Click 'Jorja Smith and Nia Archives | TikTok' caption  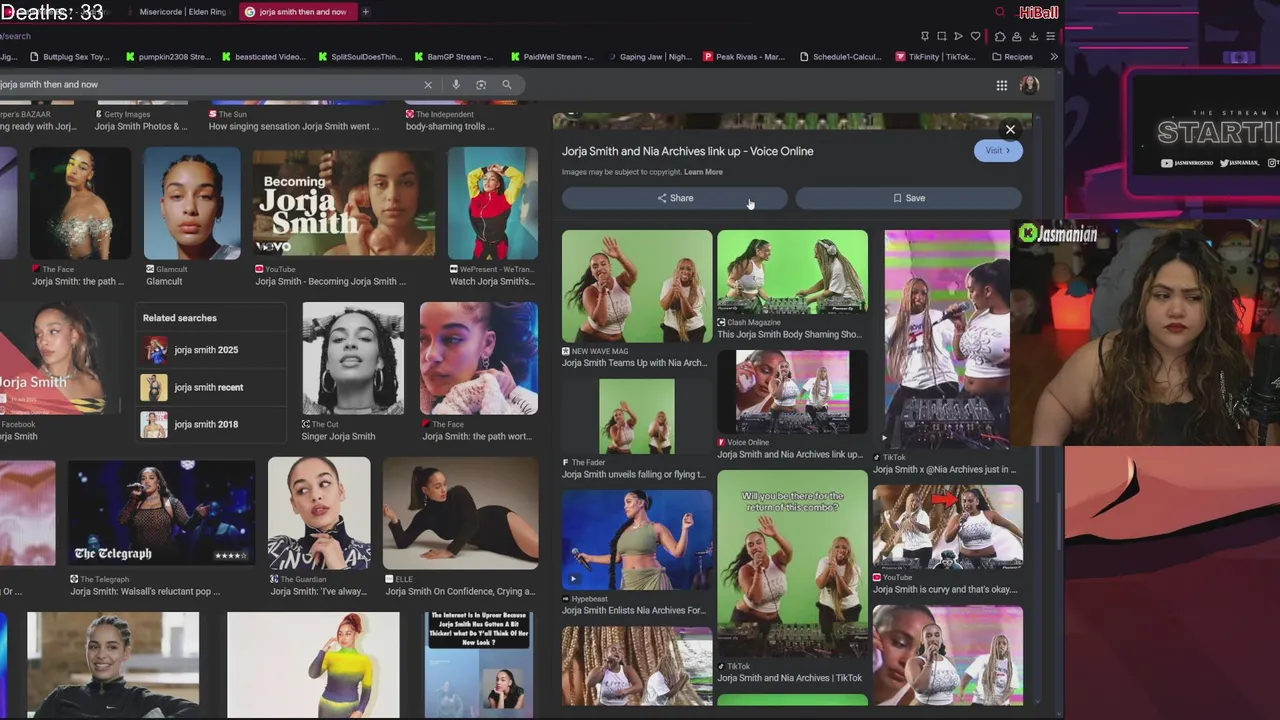tap(789, 678)
